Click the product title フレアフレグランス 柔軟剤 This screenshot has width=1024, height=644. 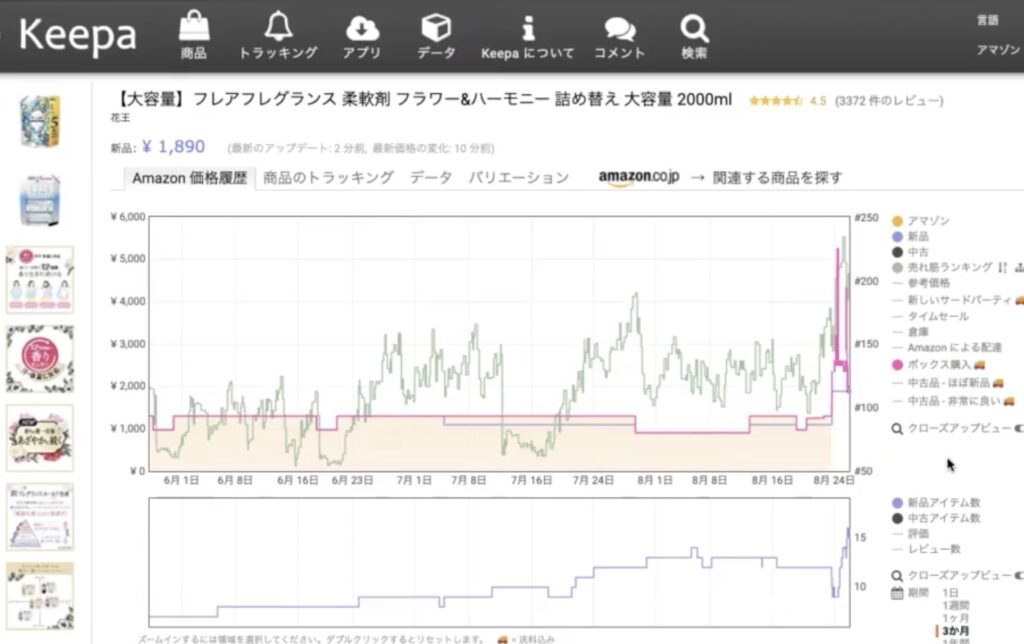click(422, 99)
